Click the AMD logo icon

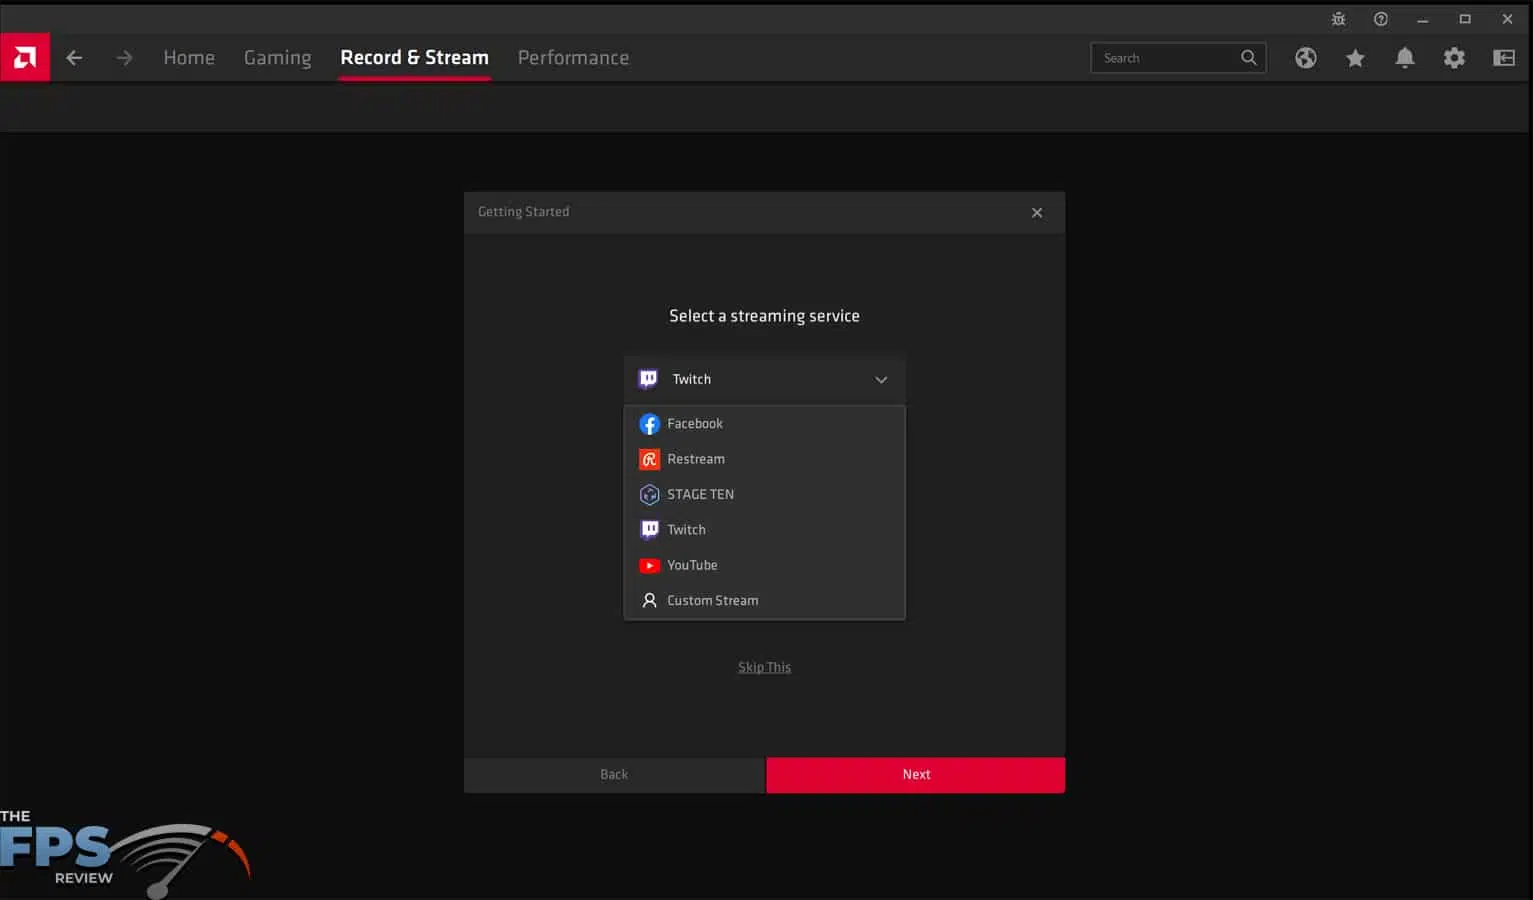[x=25, y=58]
